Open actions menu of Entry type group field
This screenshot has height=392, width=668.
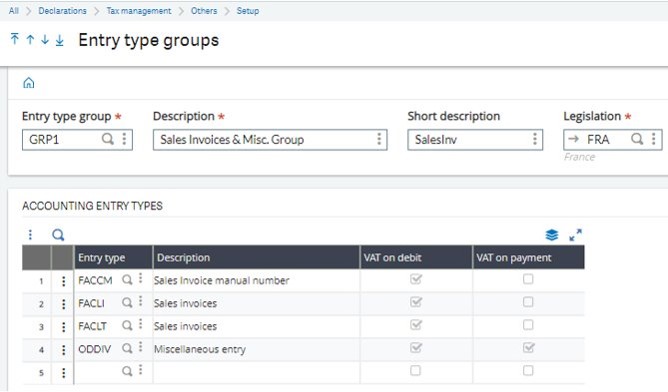(124, 139)
